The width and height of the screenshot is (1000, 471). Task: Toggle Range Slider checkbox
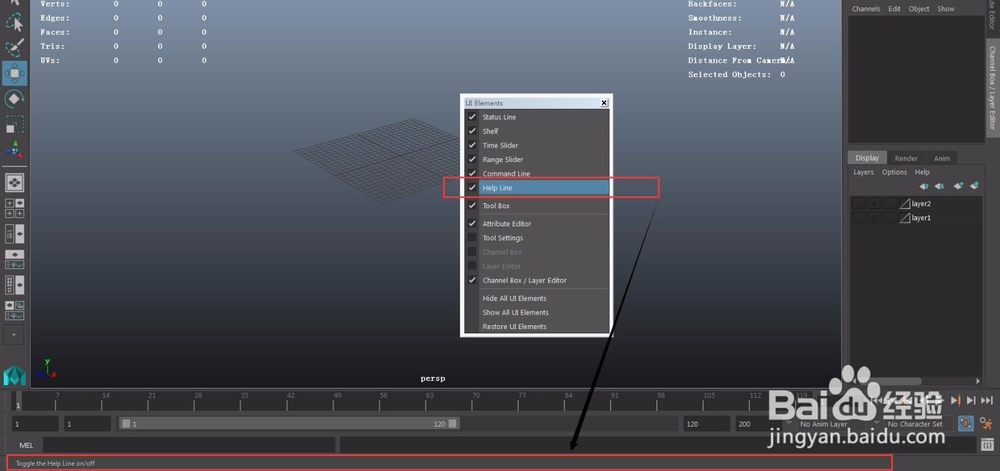tap(472, 159)
